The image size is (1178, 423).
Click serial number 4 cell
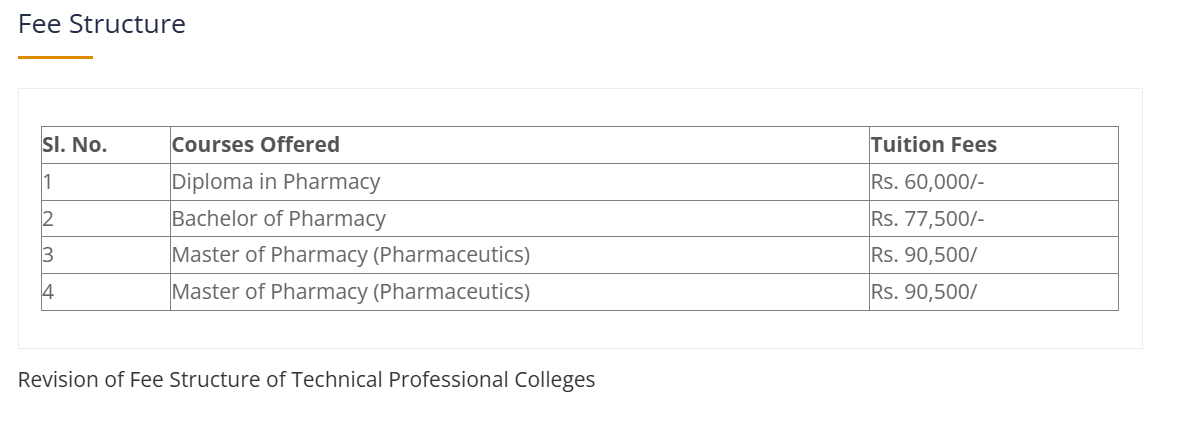coord(47,292)
